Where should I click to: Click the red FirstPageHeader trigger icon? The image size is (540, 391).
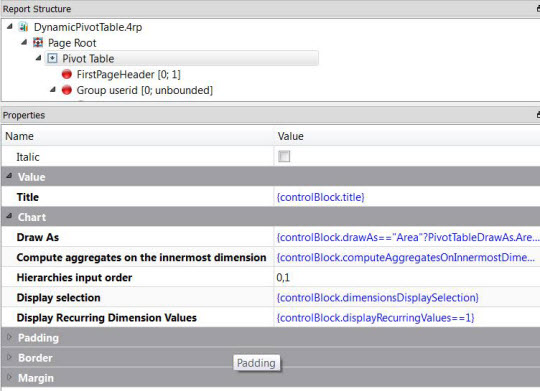(x=67, y=74)
